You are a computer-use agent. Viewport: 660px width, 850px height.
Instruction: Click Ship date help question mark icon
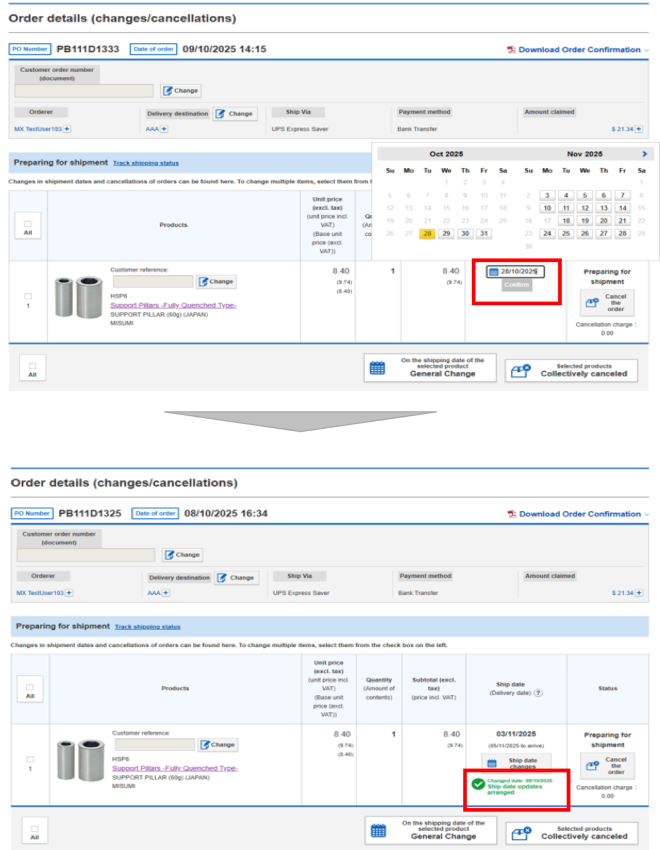point(538,693)
